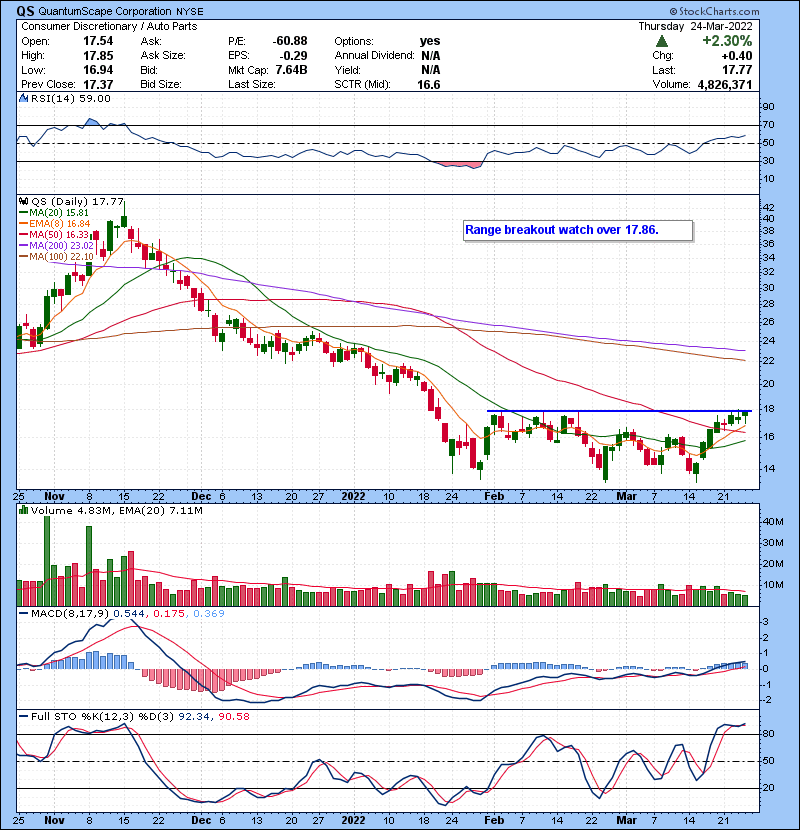The height and width of the screenshot is (830, 800).
Task: Click the +2.30% percent change
Action: click(727, 41)
